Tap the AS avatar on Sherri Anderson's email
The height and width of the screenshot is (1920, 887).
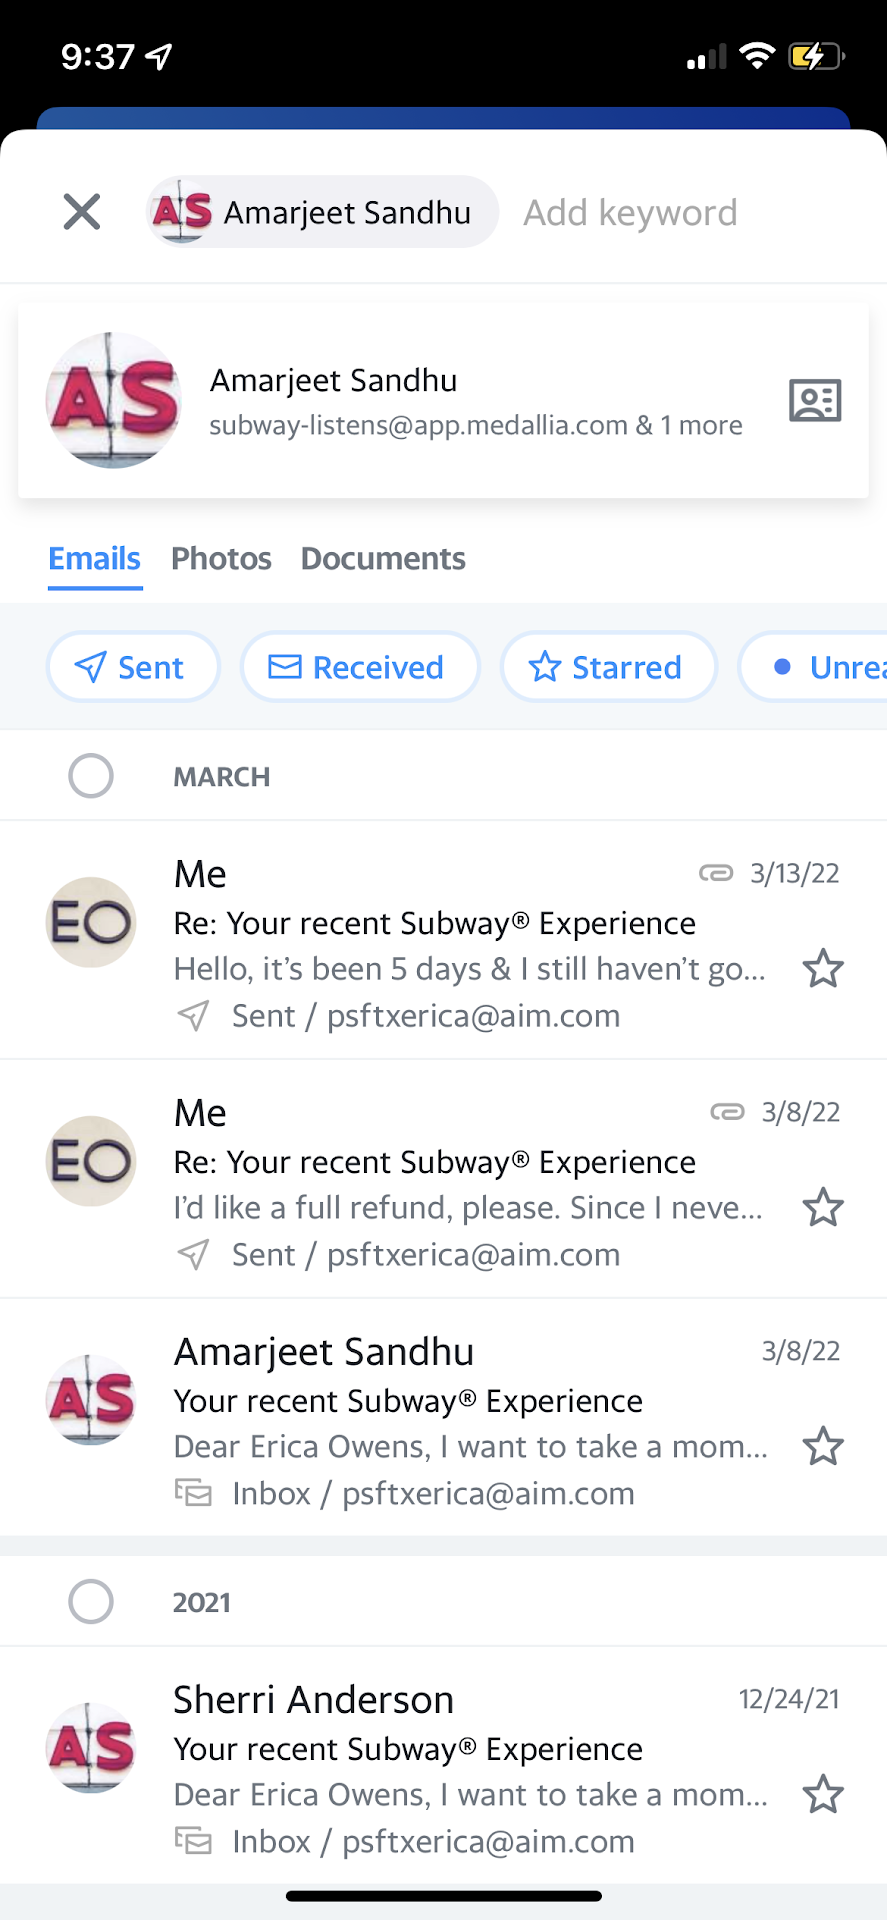[92, 1747]
